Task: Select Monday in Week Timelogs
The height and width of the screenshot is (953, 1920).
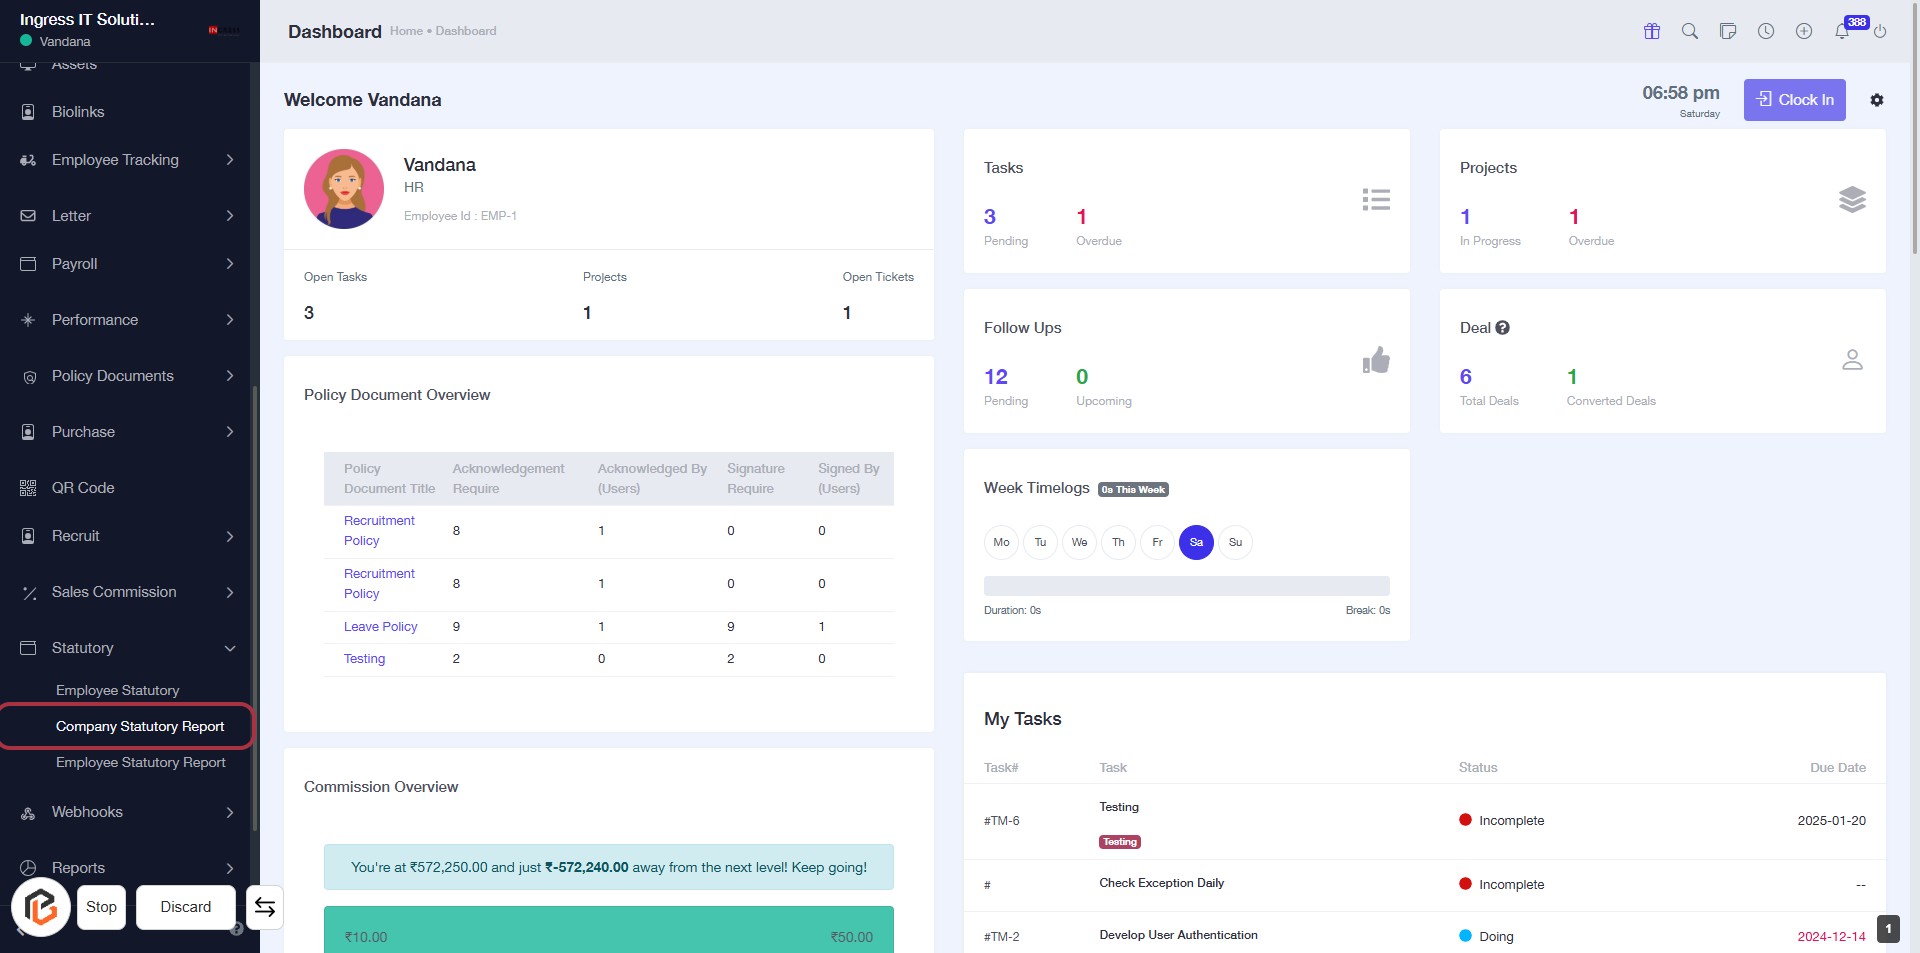Action: (x=1001, y=542)
